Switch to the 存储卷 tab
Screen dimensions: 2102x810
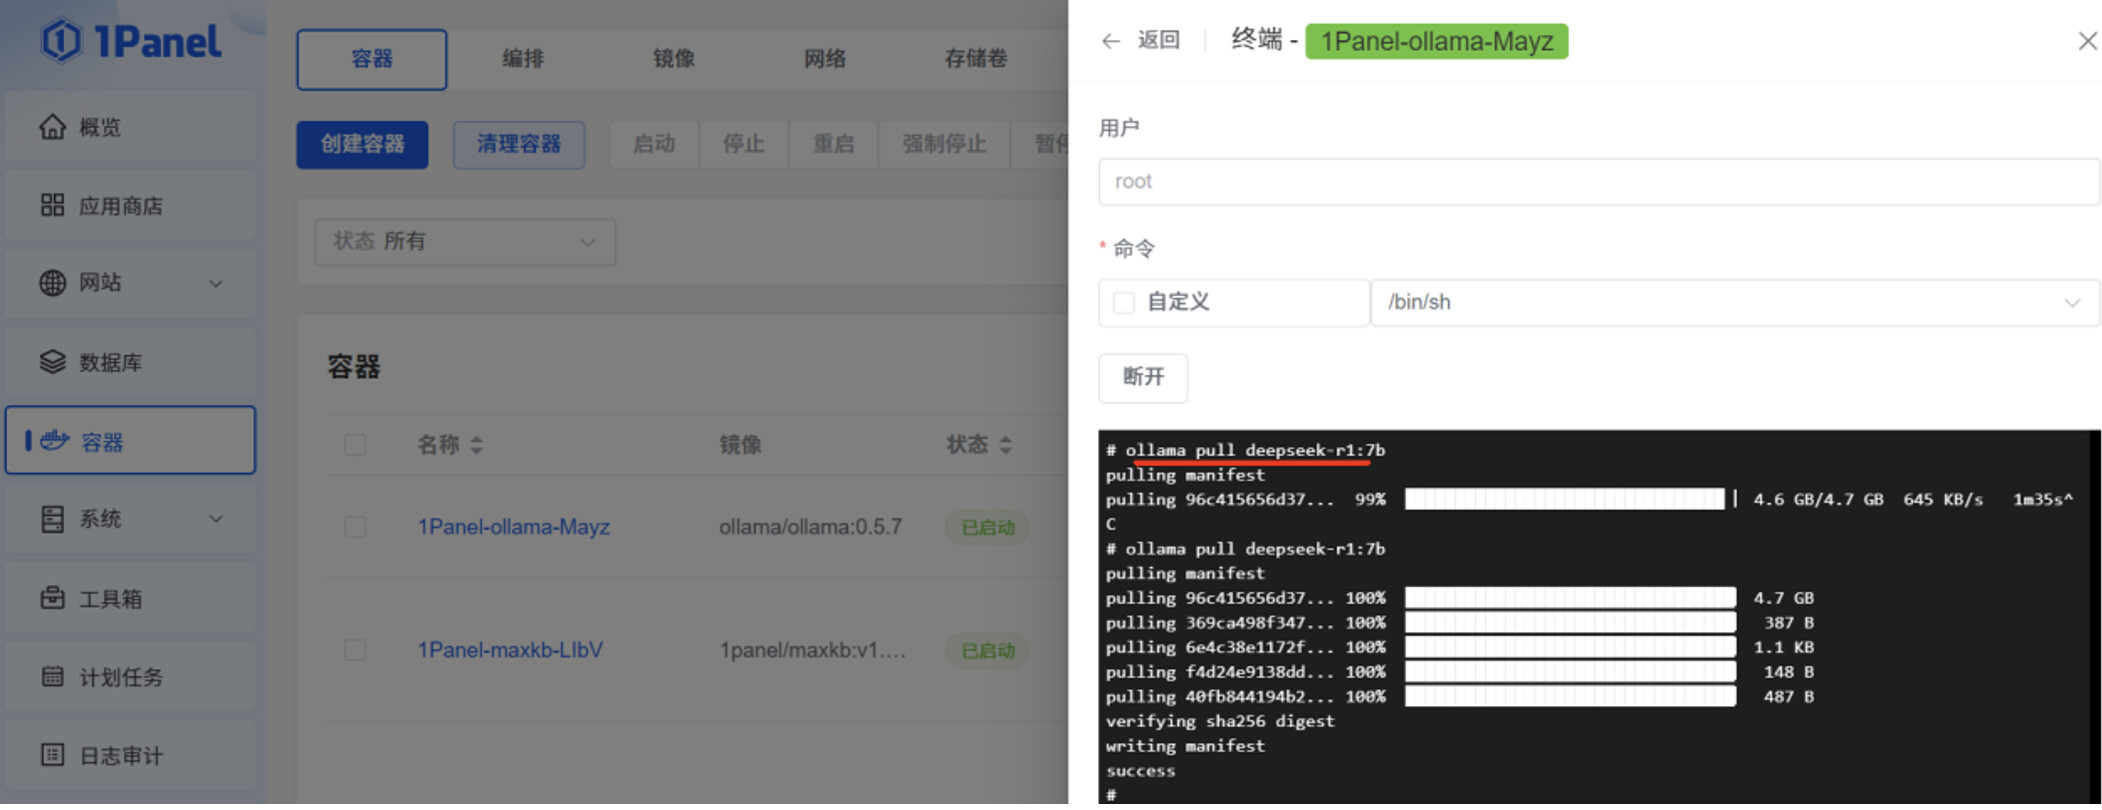[x=976, y=59]
